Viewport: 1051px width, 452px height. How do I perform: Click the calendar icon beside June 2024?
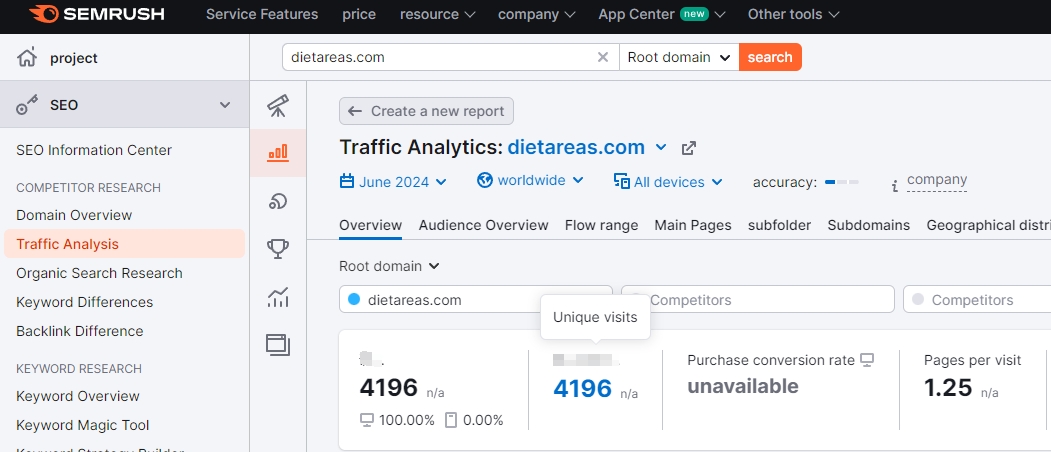(347, 181)
